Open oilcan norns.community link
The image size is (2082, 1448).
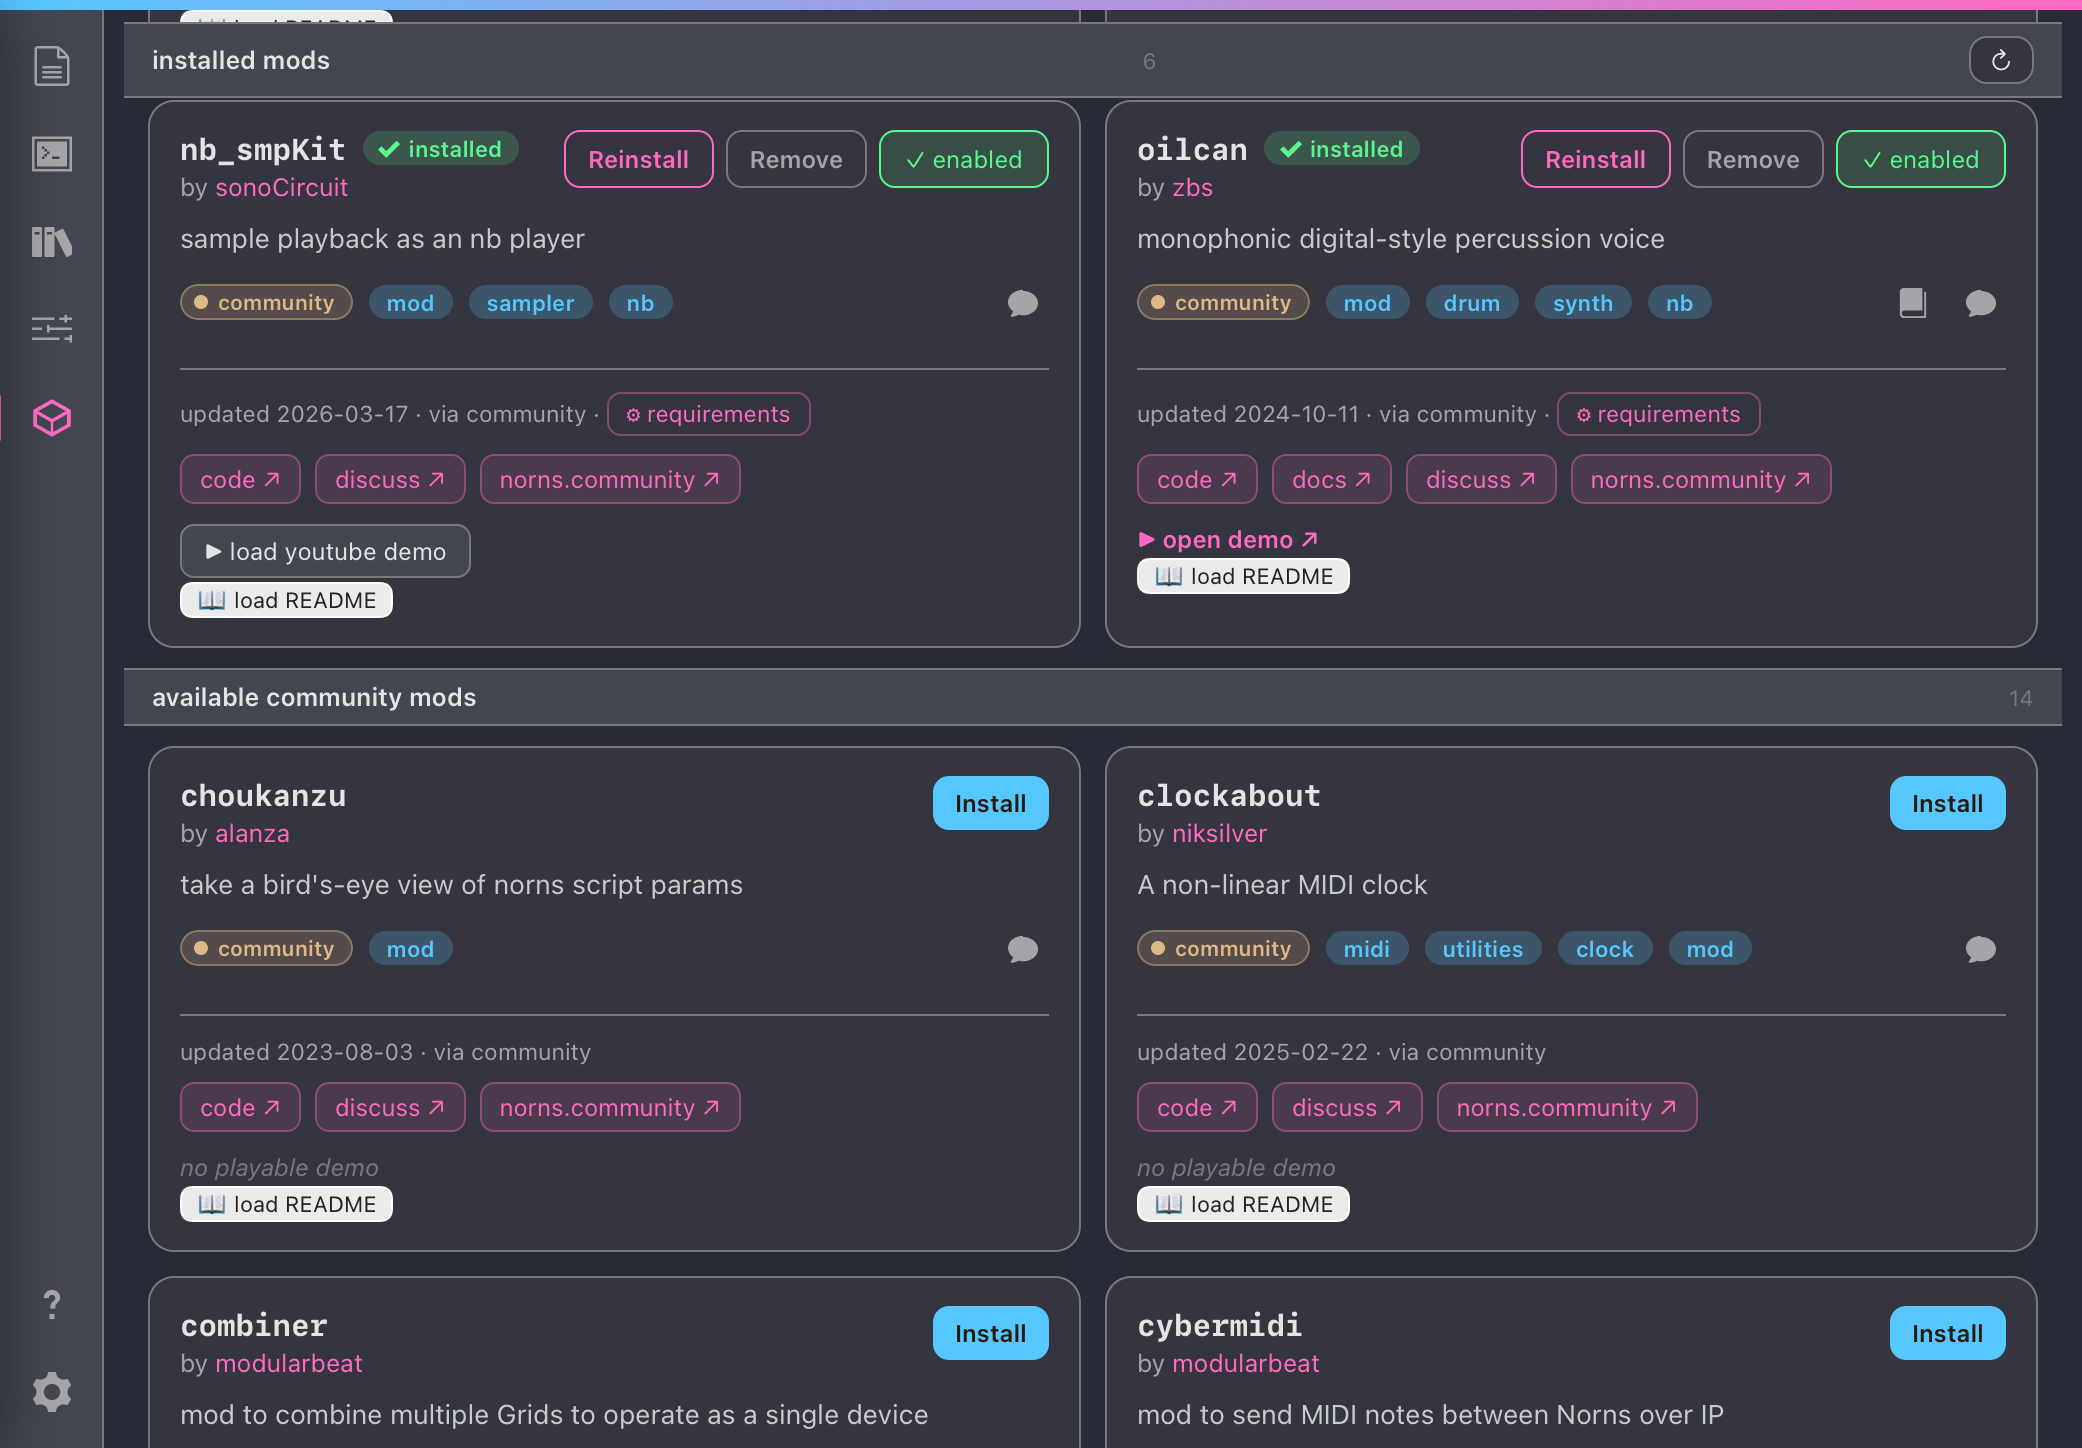[x=1701, y=480]
